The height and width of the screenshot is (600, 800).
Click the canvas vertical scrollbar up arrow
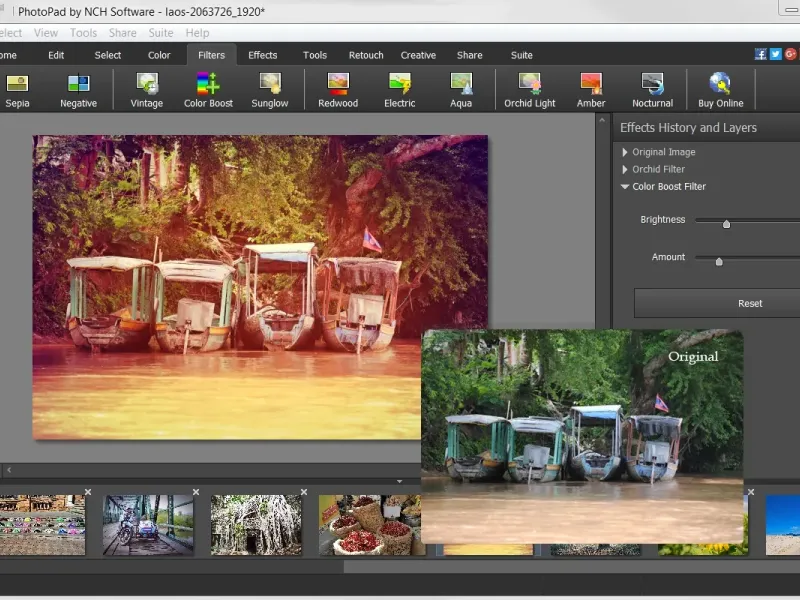point(602,120)
